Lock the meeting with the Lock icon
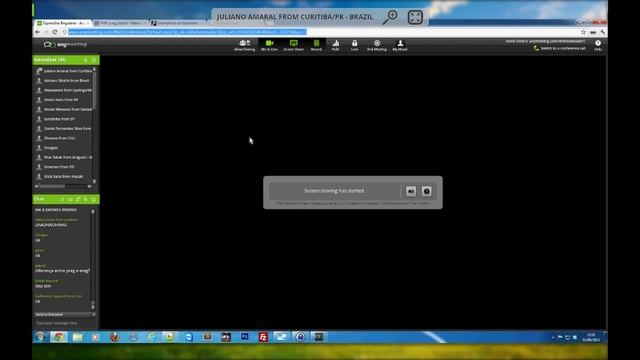640x360 pixels. coord(354,45)
